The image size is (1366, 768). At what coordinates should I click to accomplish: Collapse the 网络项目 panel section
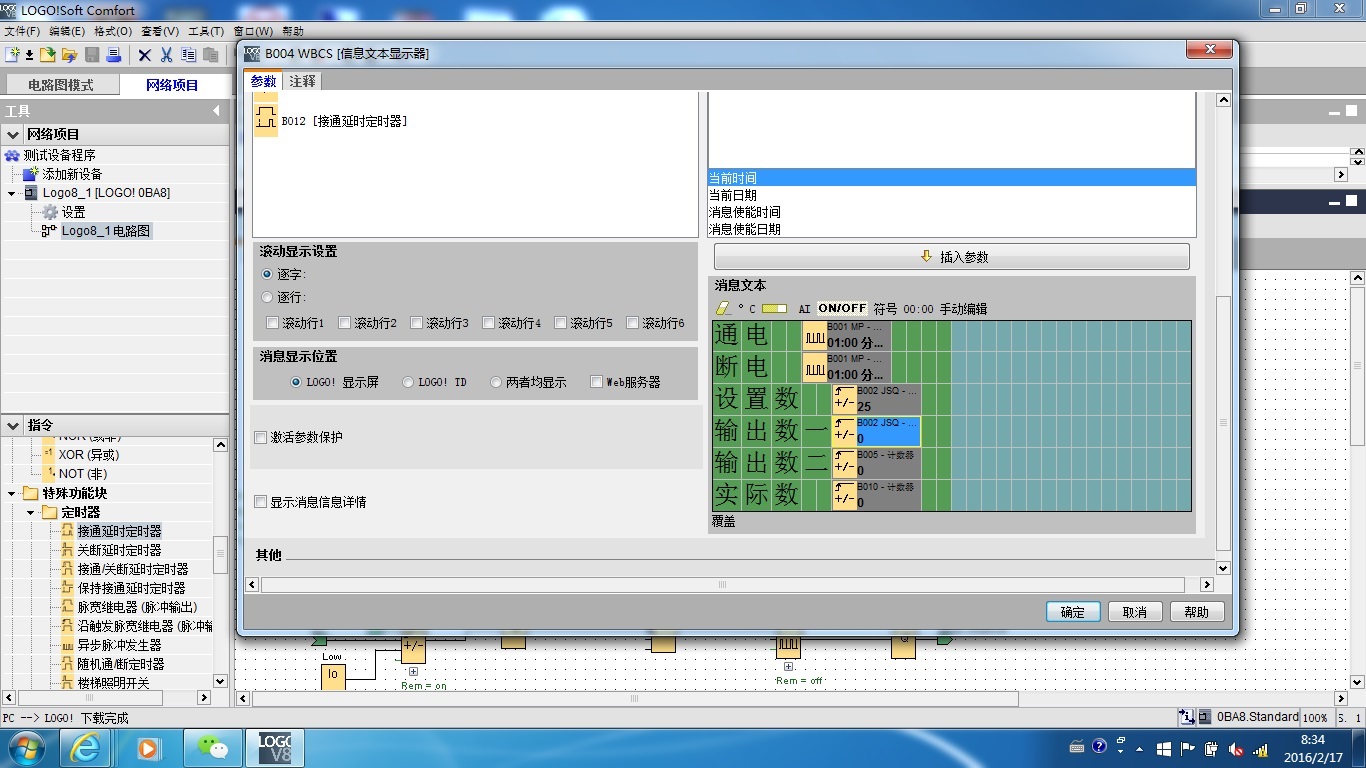[x=13, y=134]
